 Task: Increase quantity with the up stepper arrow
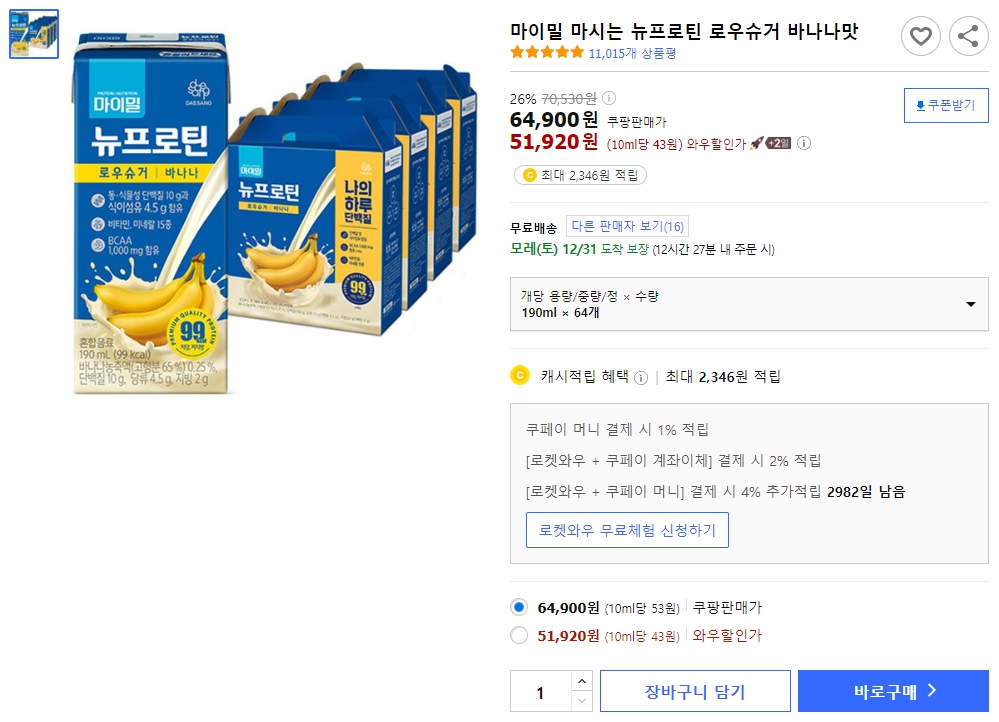click(580, 682)
